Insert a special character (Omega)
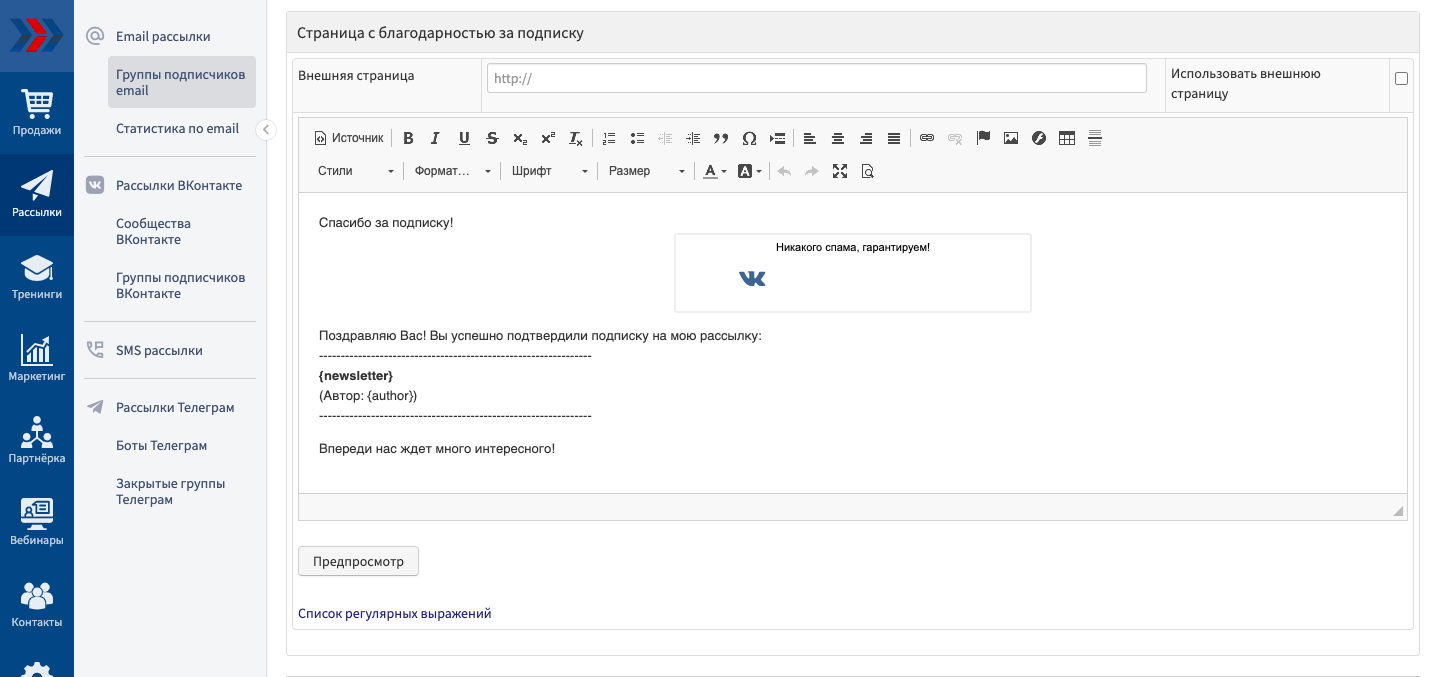This screenshot has width=1440, height=677. click(749, 138)
